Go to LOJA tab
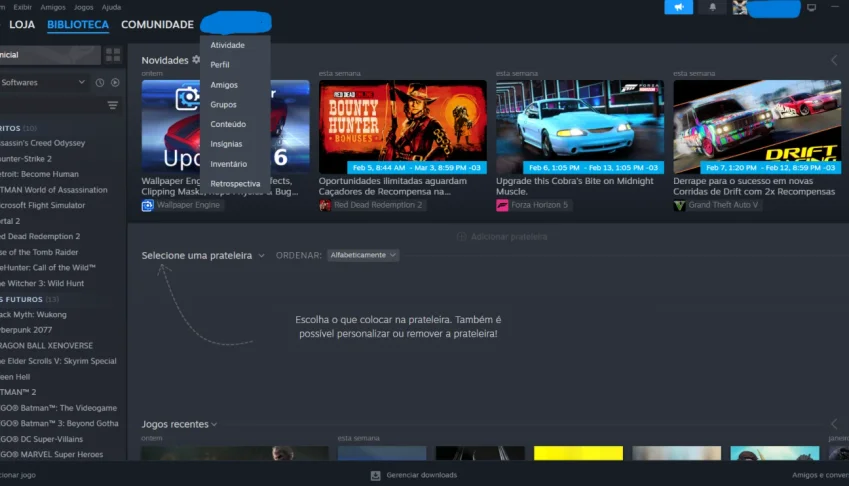This screenshot has height=486, width=849. pyautogui.click(x=22, y=24)
